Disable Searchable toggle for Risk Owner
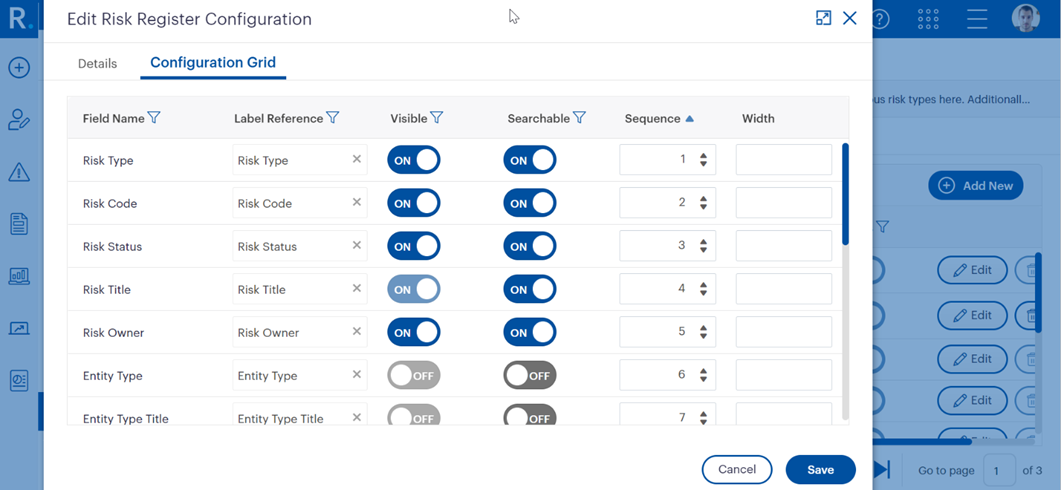Viewport: 1061px width, 490px height. [x=530, y=332]
